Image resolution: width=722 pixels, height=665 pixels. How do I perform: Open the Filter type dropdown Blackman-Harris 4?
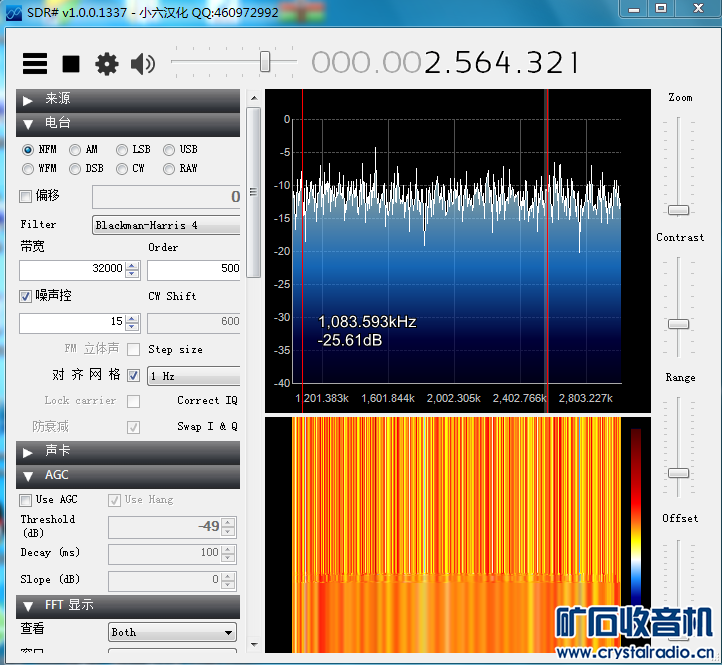(166, 225)
